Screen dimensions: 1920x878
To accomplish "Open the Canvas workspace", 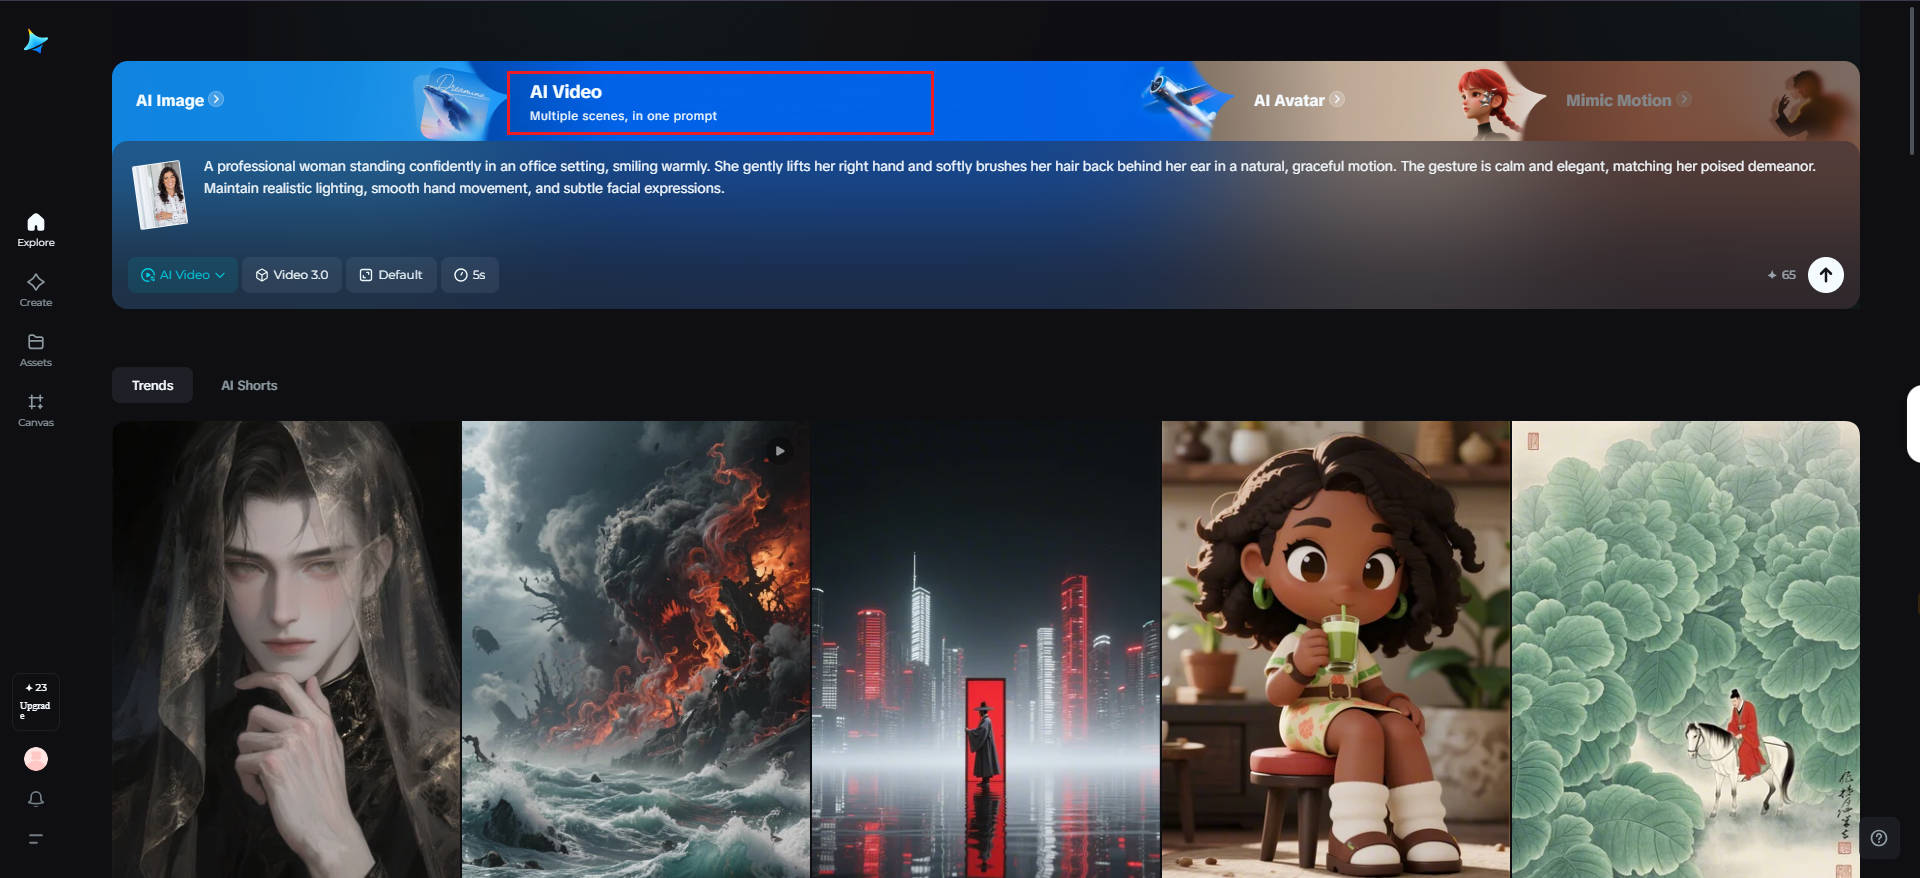I will coord(36,409).
